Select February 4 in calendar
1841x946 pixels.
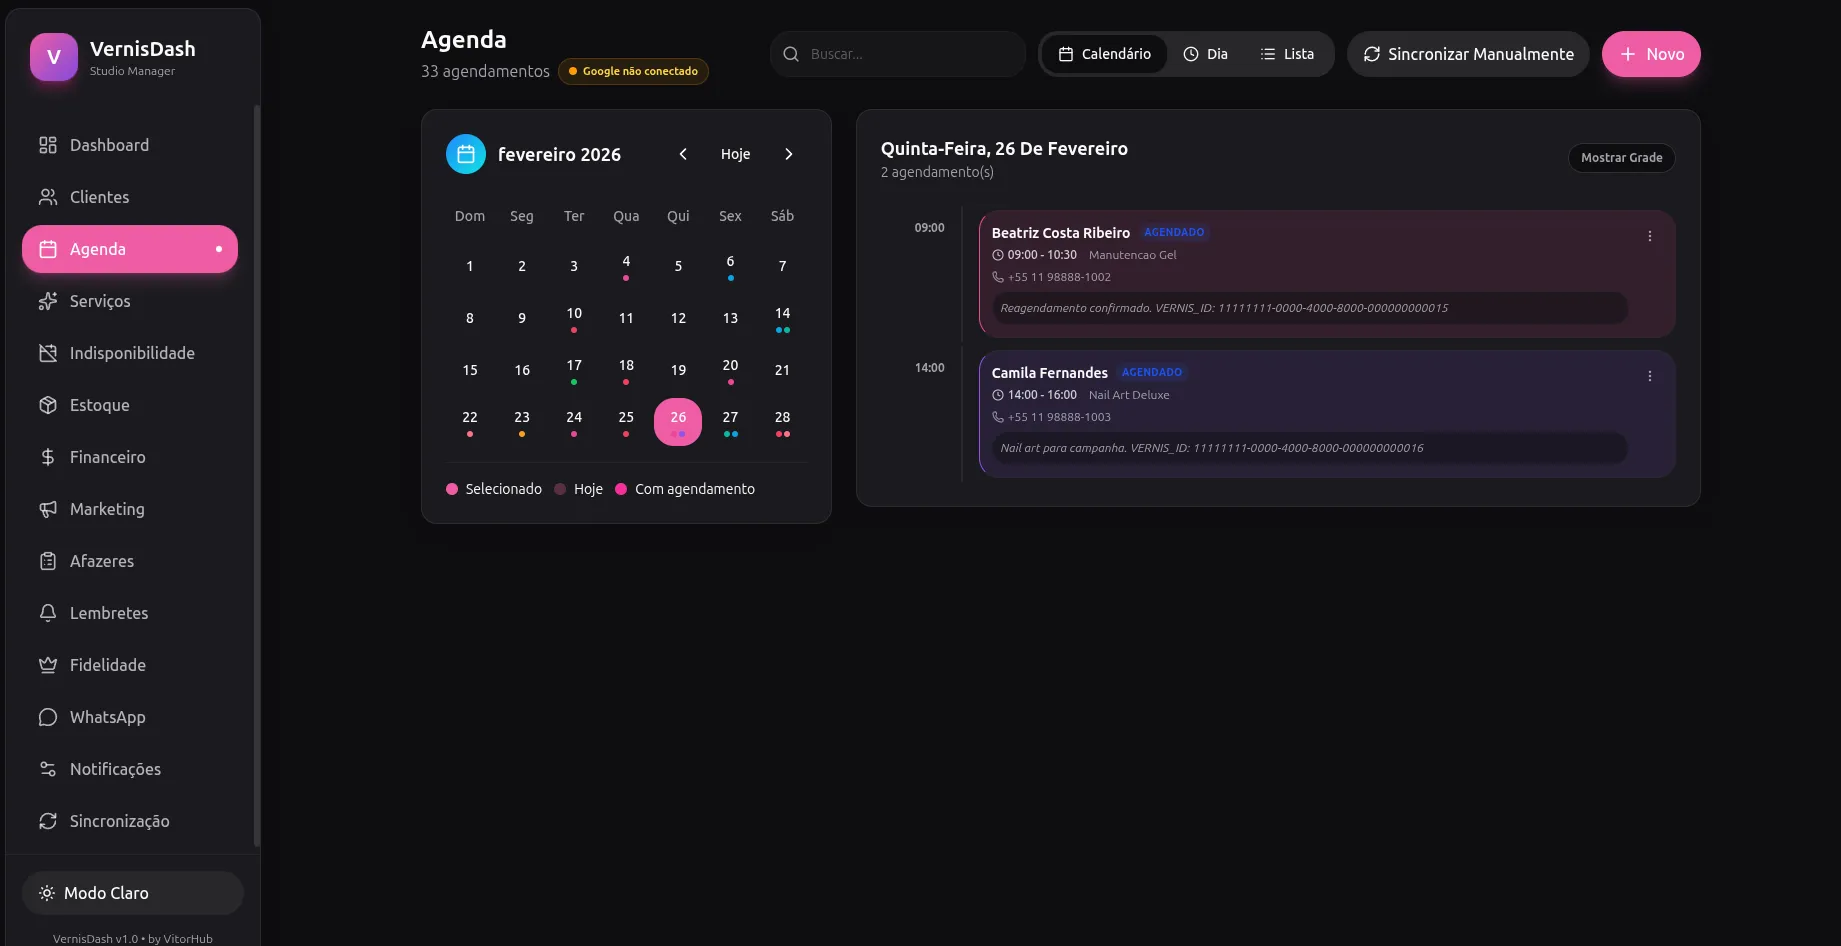pos(626,266)
